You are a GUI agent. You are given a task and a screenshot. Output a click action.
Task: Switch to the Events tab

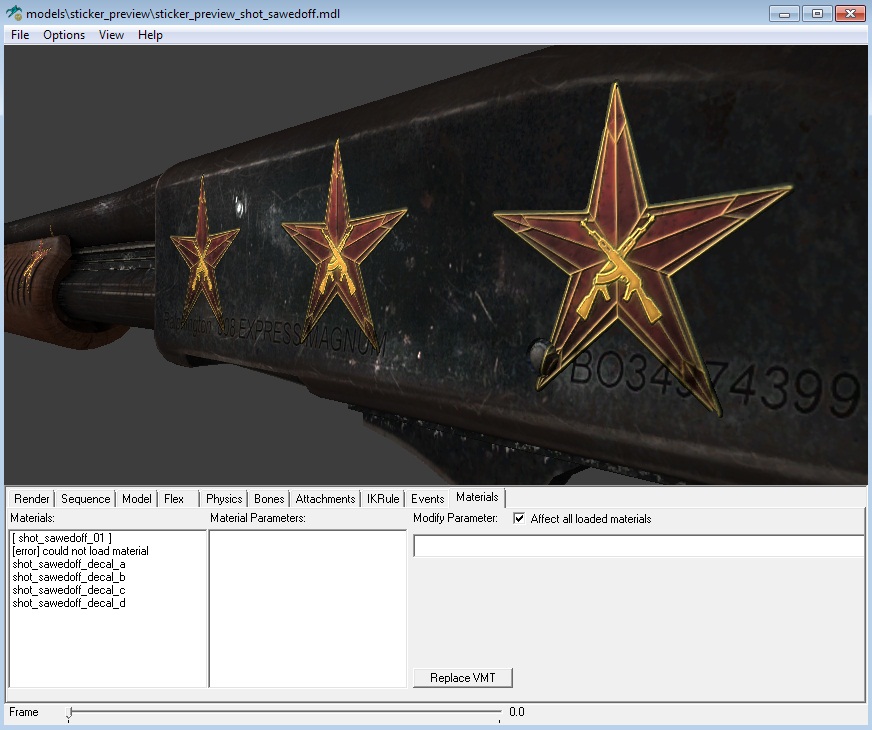(x=428, y=499)
